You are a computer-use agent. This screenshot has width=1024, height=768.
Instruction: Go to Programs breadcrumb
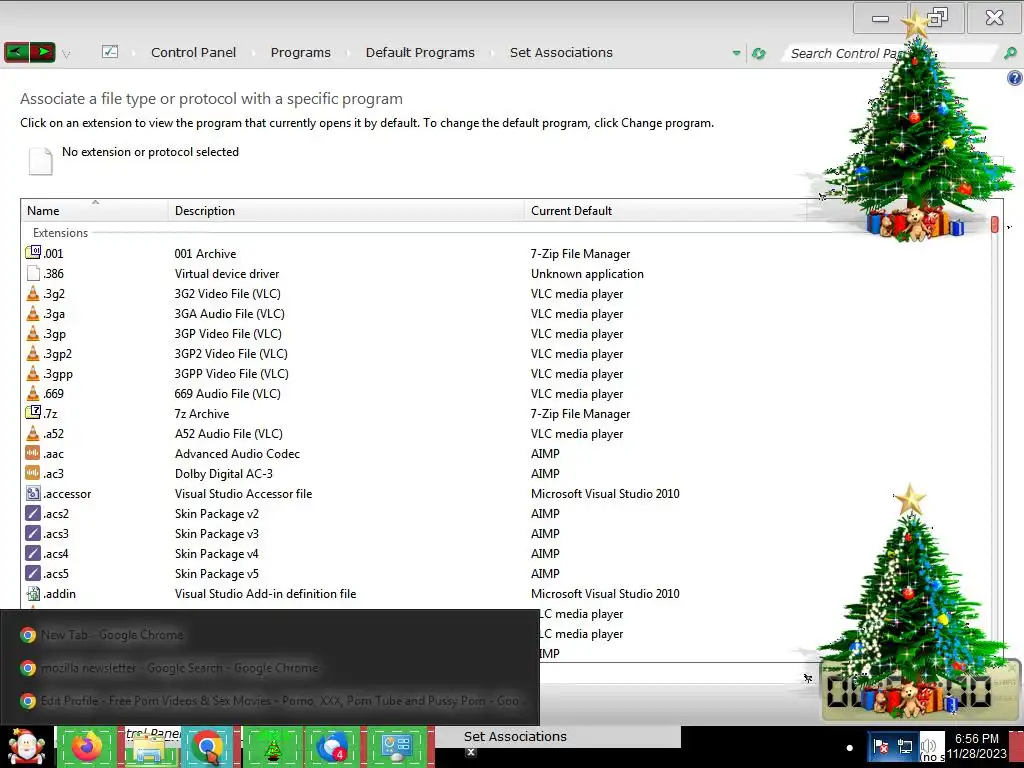[300, 53]
